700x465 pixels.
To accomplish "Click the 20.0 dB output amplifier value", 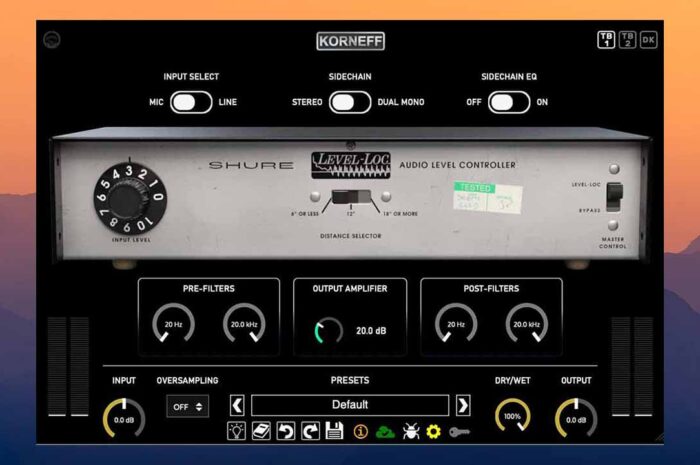I will point(371,331).
